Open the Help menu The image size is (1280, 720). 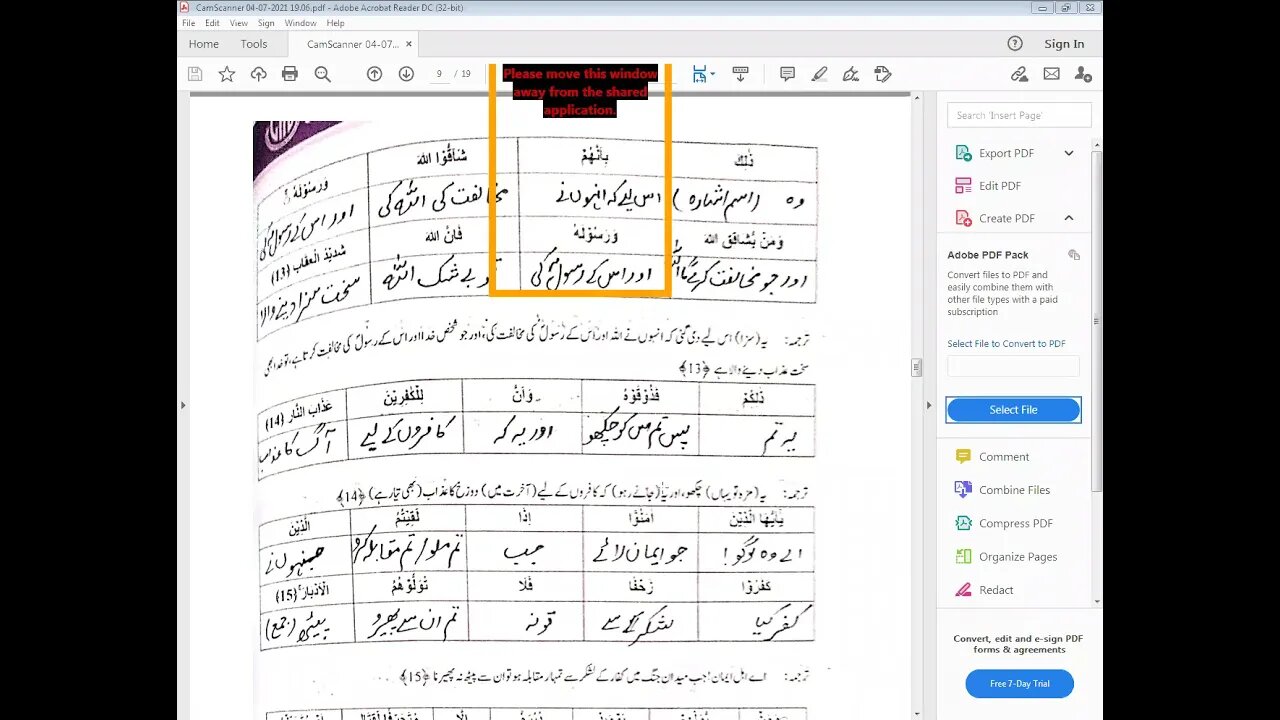[335, 23]
